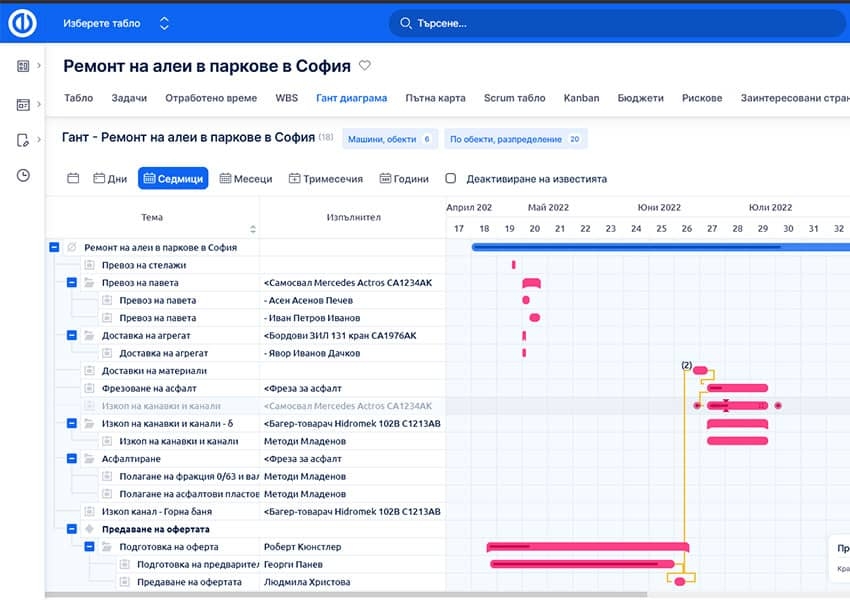Open the document edit icon in left sidebar

23,140
